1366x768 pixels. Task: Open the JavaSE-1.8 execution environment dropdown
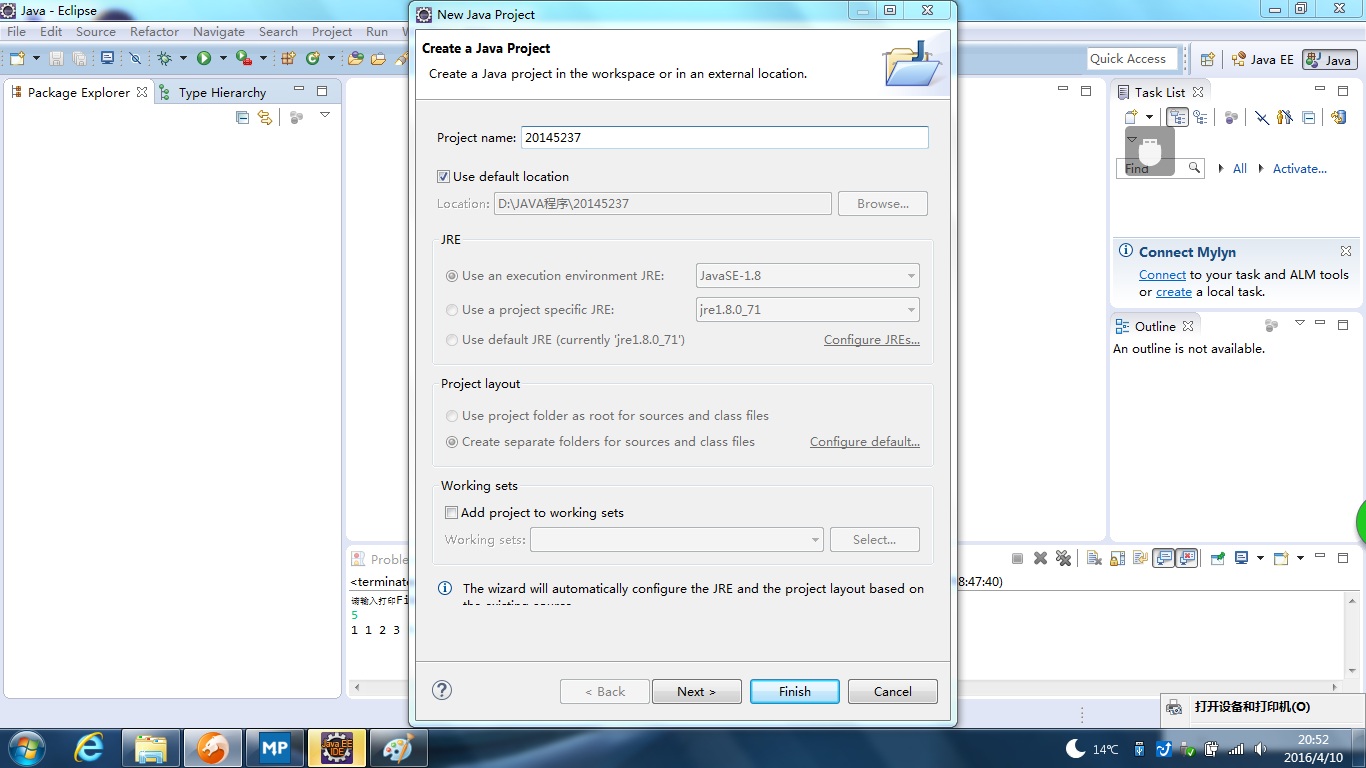pyautogui.click(x=807, y=276)
